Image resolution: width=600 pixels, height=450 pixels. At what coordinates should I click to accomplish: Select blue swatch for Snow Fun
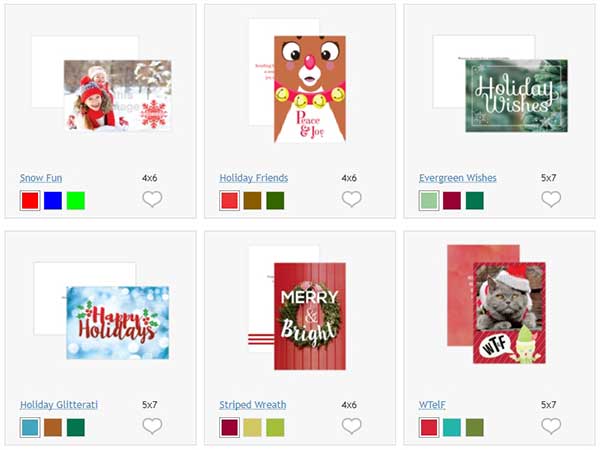(x=53, y=201)
